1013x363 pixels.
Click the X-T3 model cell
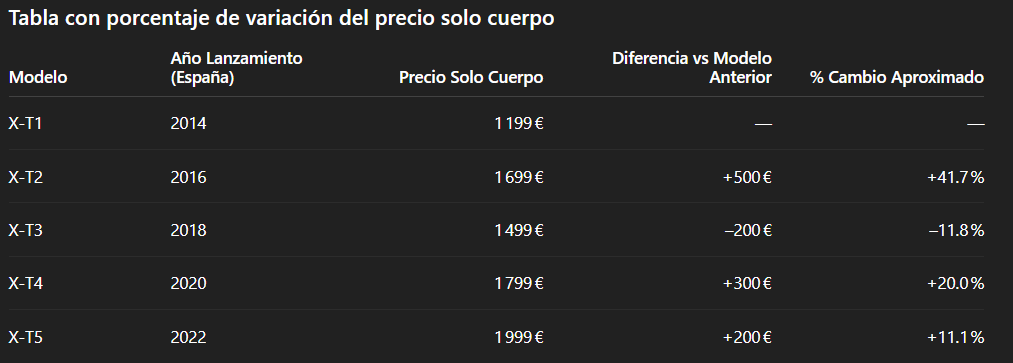(x=26, y=230)
